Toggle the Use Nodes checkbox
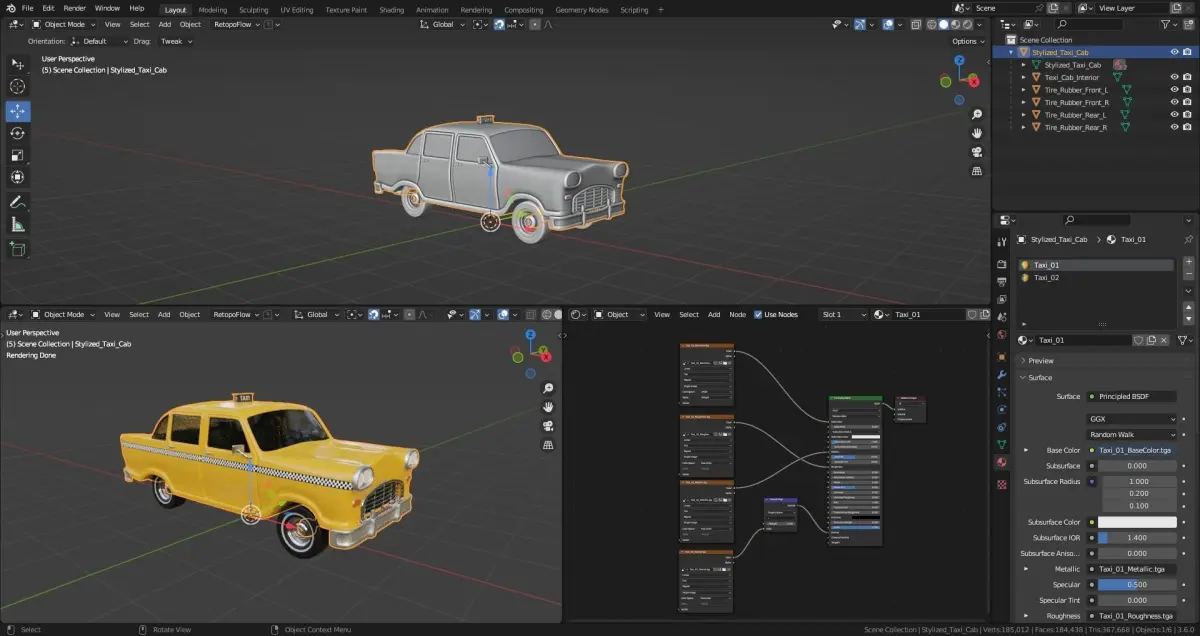Viewport: 1200px width, 636px height. click(758, 315)
